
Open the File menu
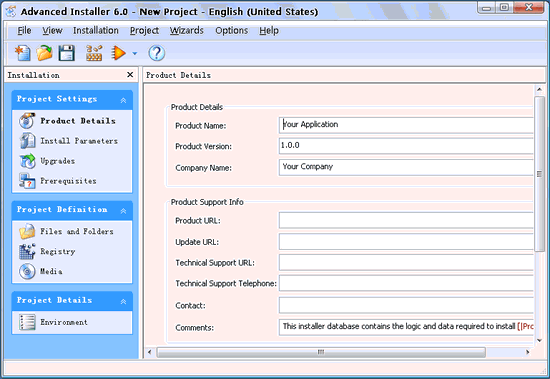click(x=24, y=31)
